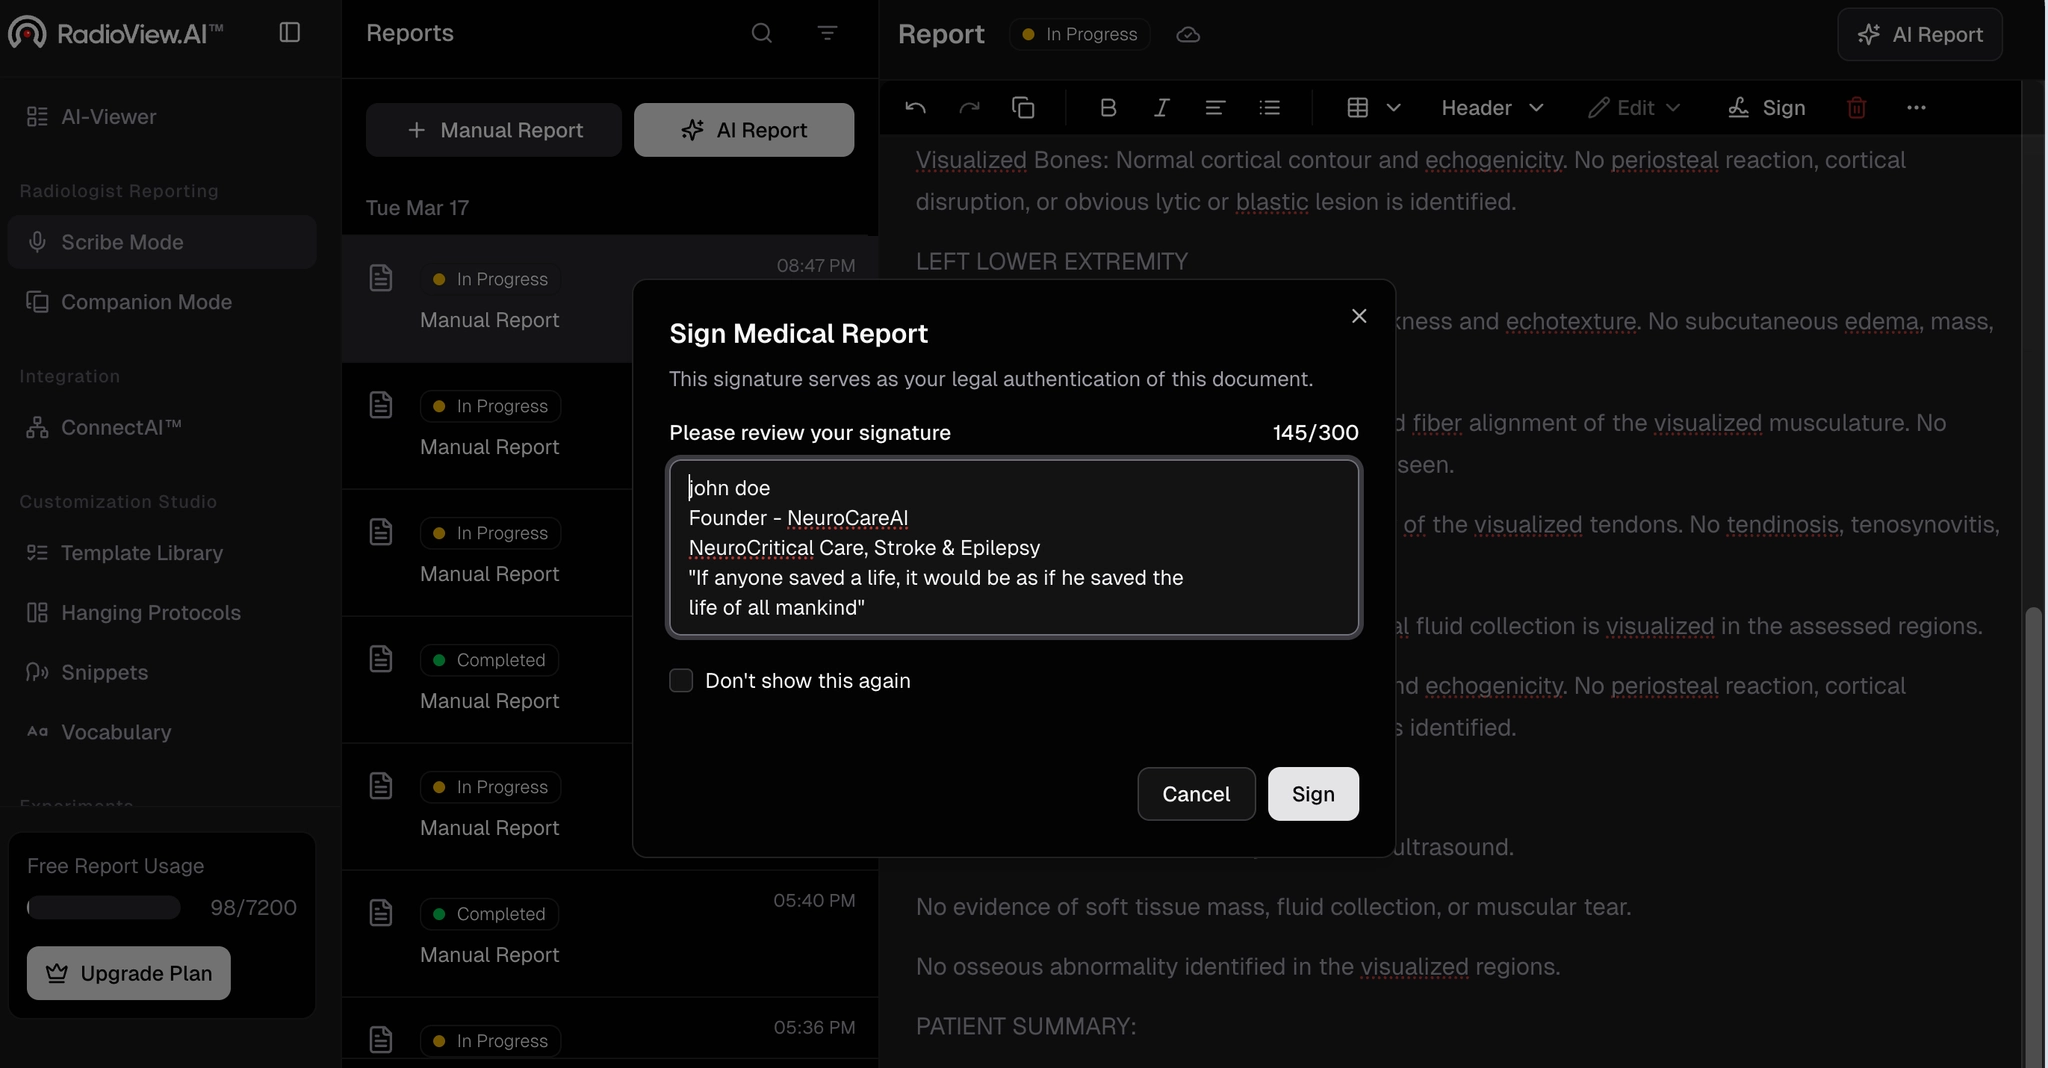Screen dimensions: 2048x1068
Task: Redo edit in report toolbar
Action: [x=969, y=108]
